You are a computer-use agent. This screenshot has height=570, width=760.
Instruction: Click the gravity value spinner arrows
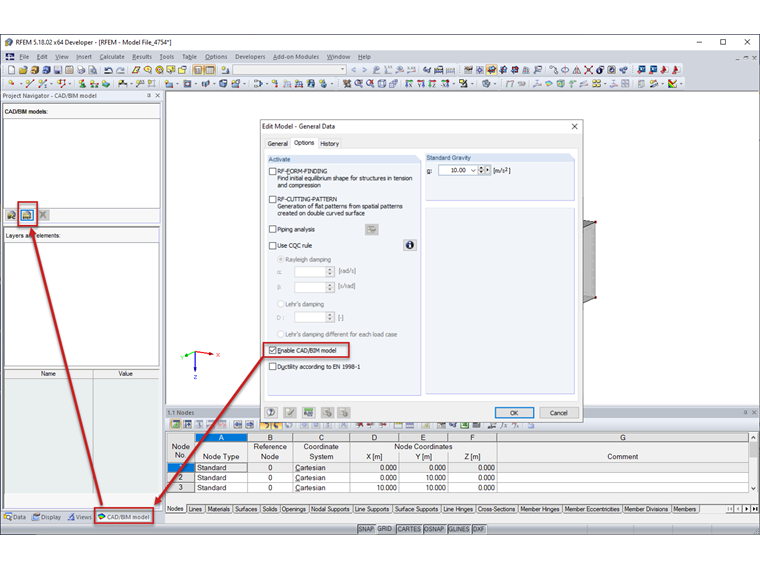481,170
